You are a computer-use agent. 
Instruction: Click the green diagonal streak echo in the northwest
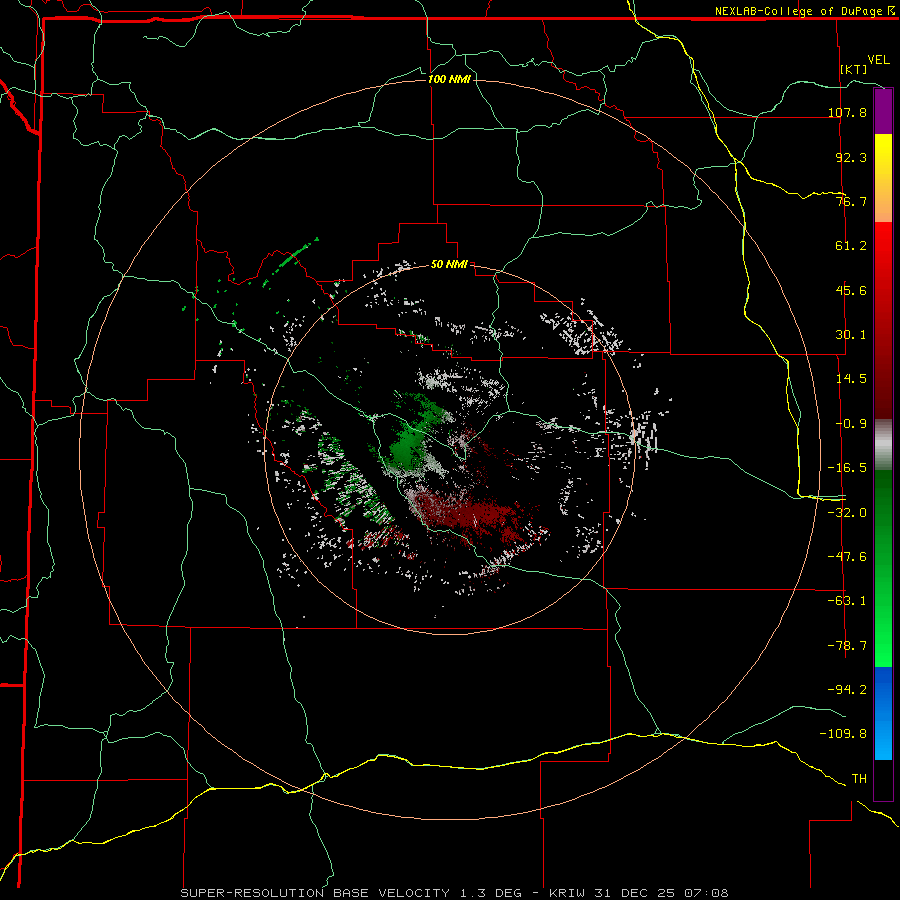pos(290,261)
